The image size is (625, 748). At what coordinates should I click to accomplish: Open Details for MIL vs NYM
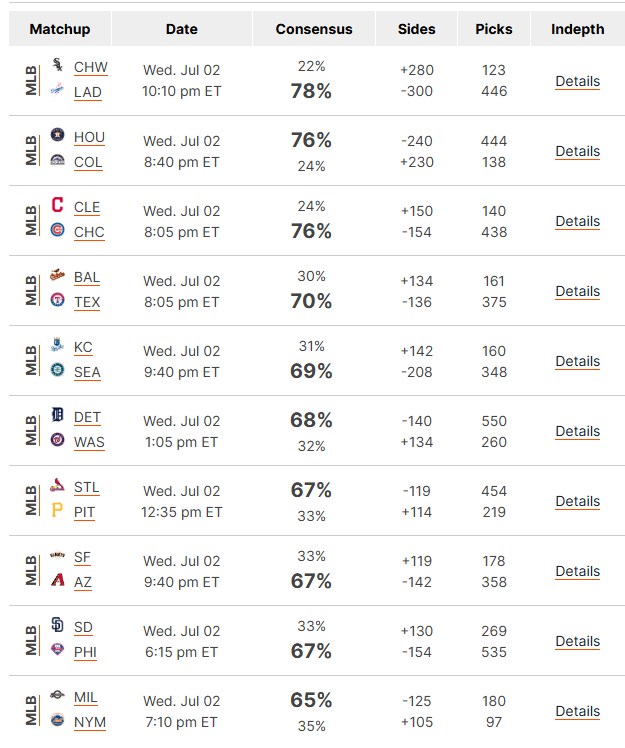[577, 711]
